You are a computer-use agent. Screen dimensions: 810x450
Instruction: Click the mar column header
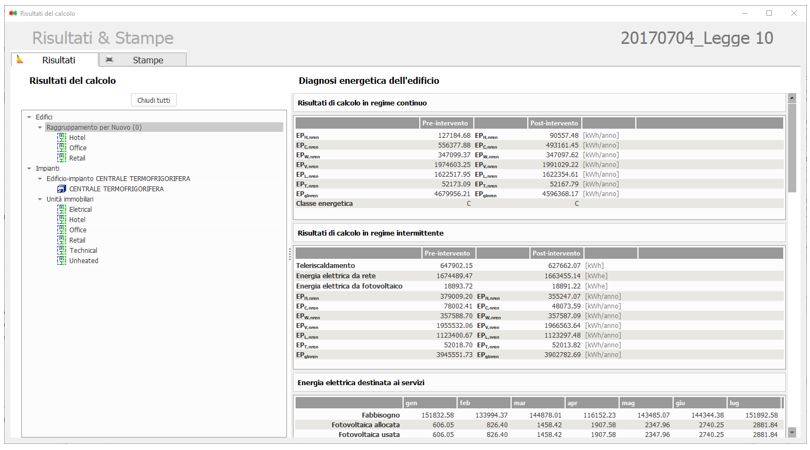(x=538, y=402)
